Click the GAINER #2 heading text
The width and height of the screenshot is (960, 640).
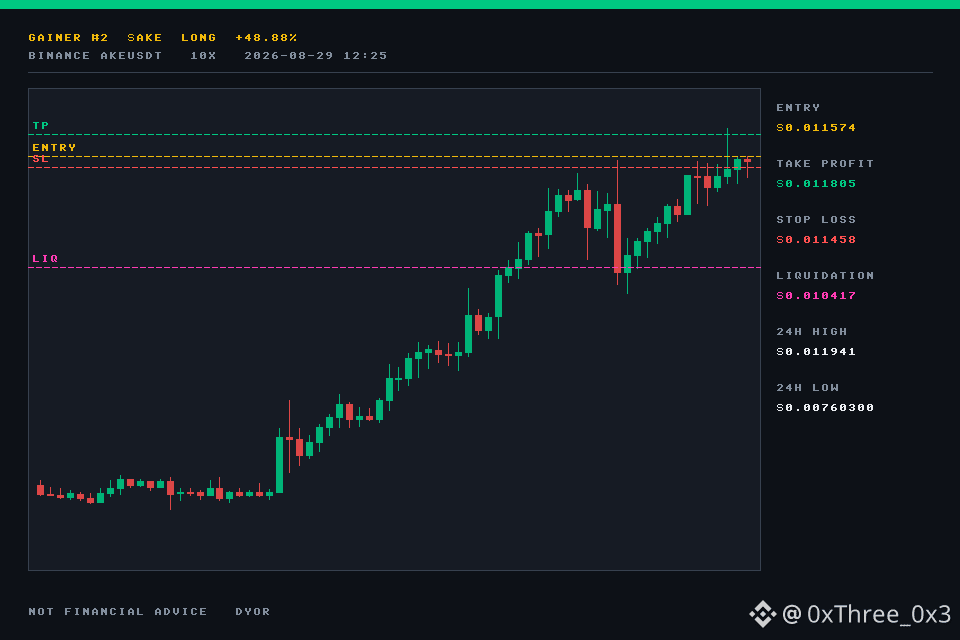point(69,37)
